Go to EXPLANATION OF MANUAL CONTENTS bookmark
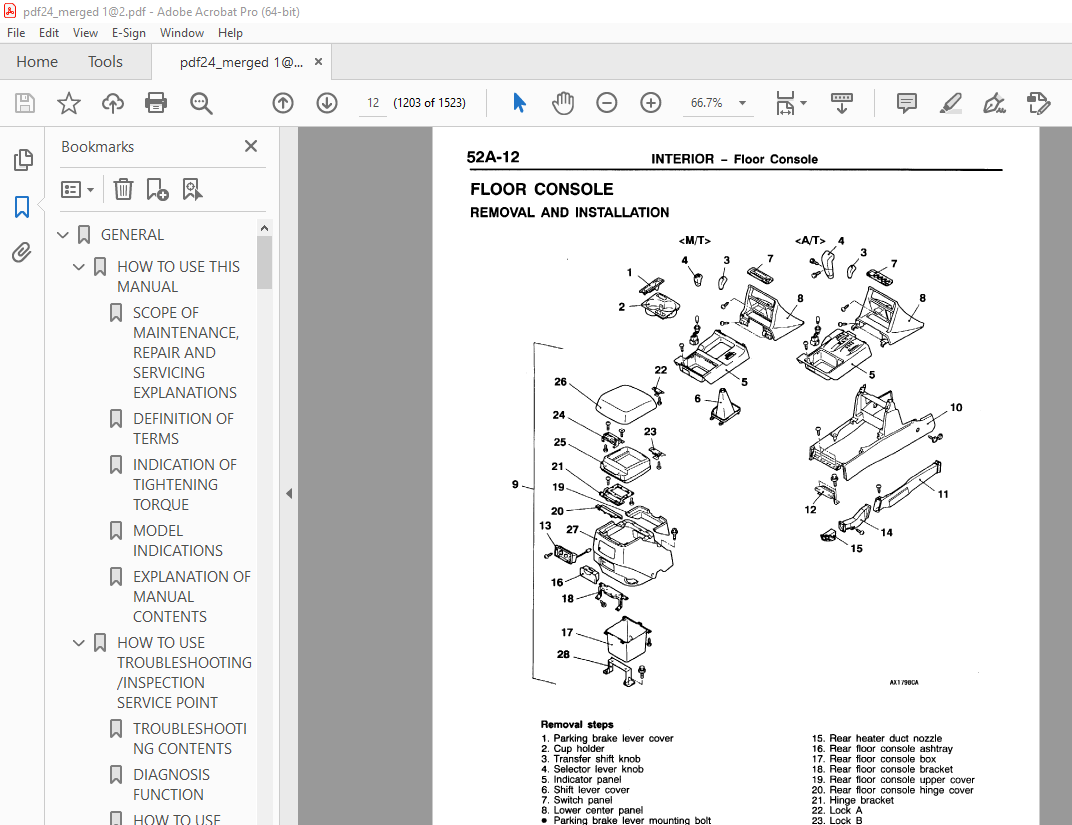This screenshot has height=825, width=1072. 191,597
